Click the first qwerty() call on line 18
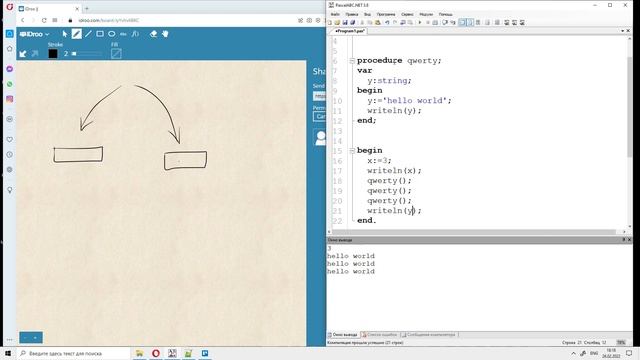Viewport: 640px width, 360px height. coord(389,181)
